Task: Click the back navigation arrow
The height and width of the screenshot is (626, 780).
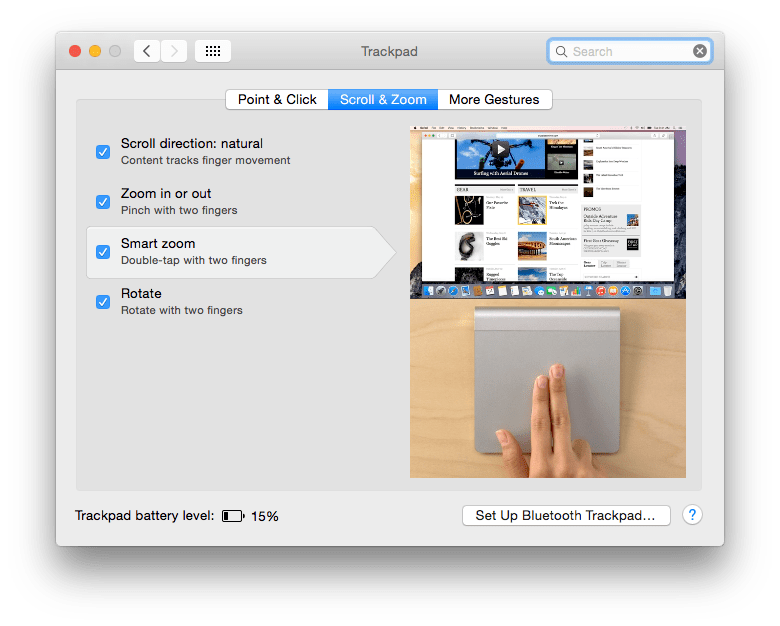Action: (147, 51)
